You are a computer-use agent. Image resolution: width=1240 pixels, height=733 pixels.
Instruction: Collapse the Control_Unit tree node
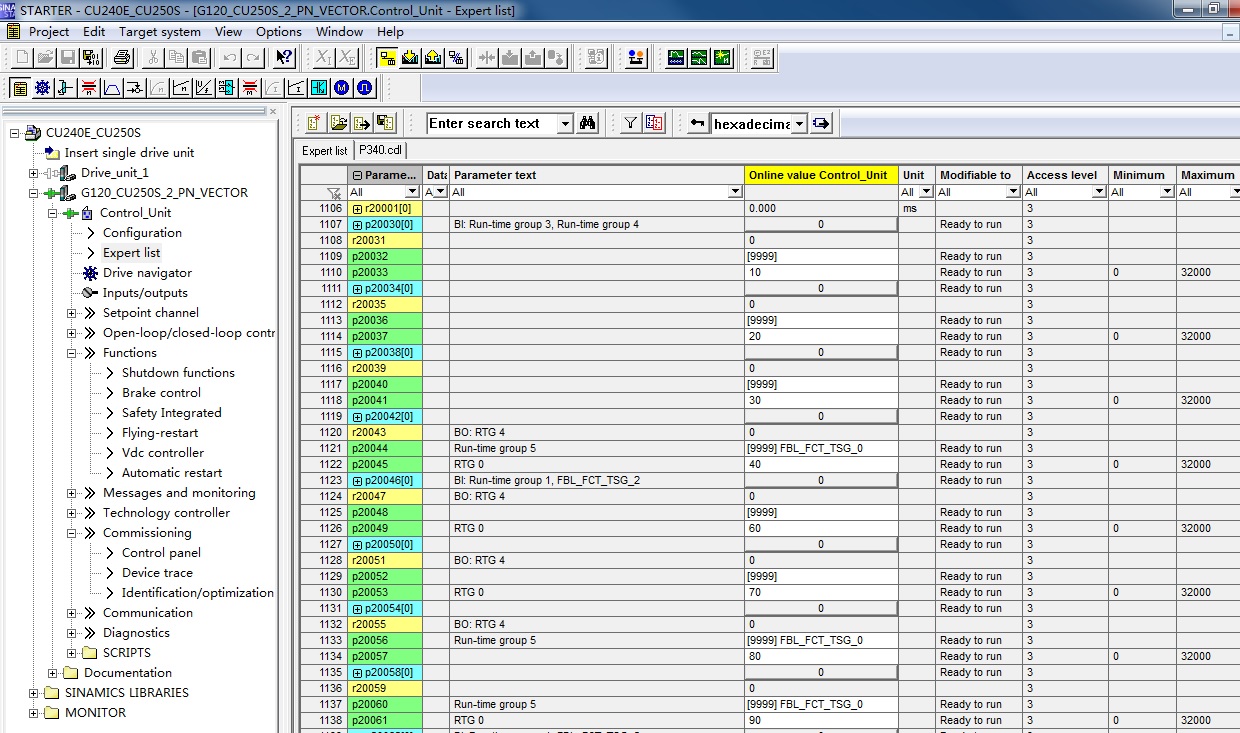pos(52,213)
